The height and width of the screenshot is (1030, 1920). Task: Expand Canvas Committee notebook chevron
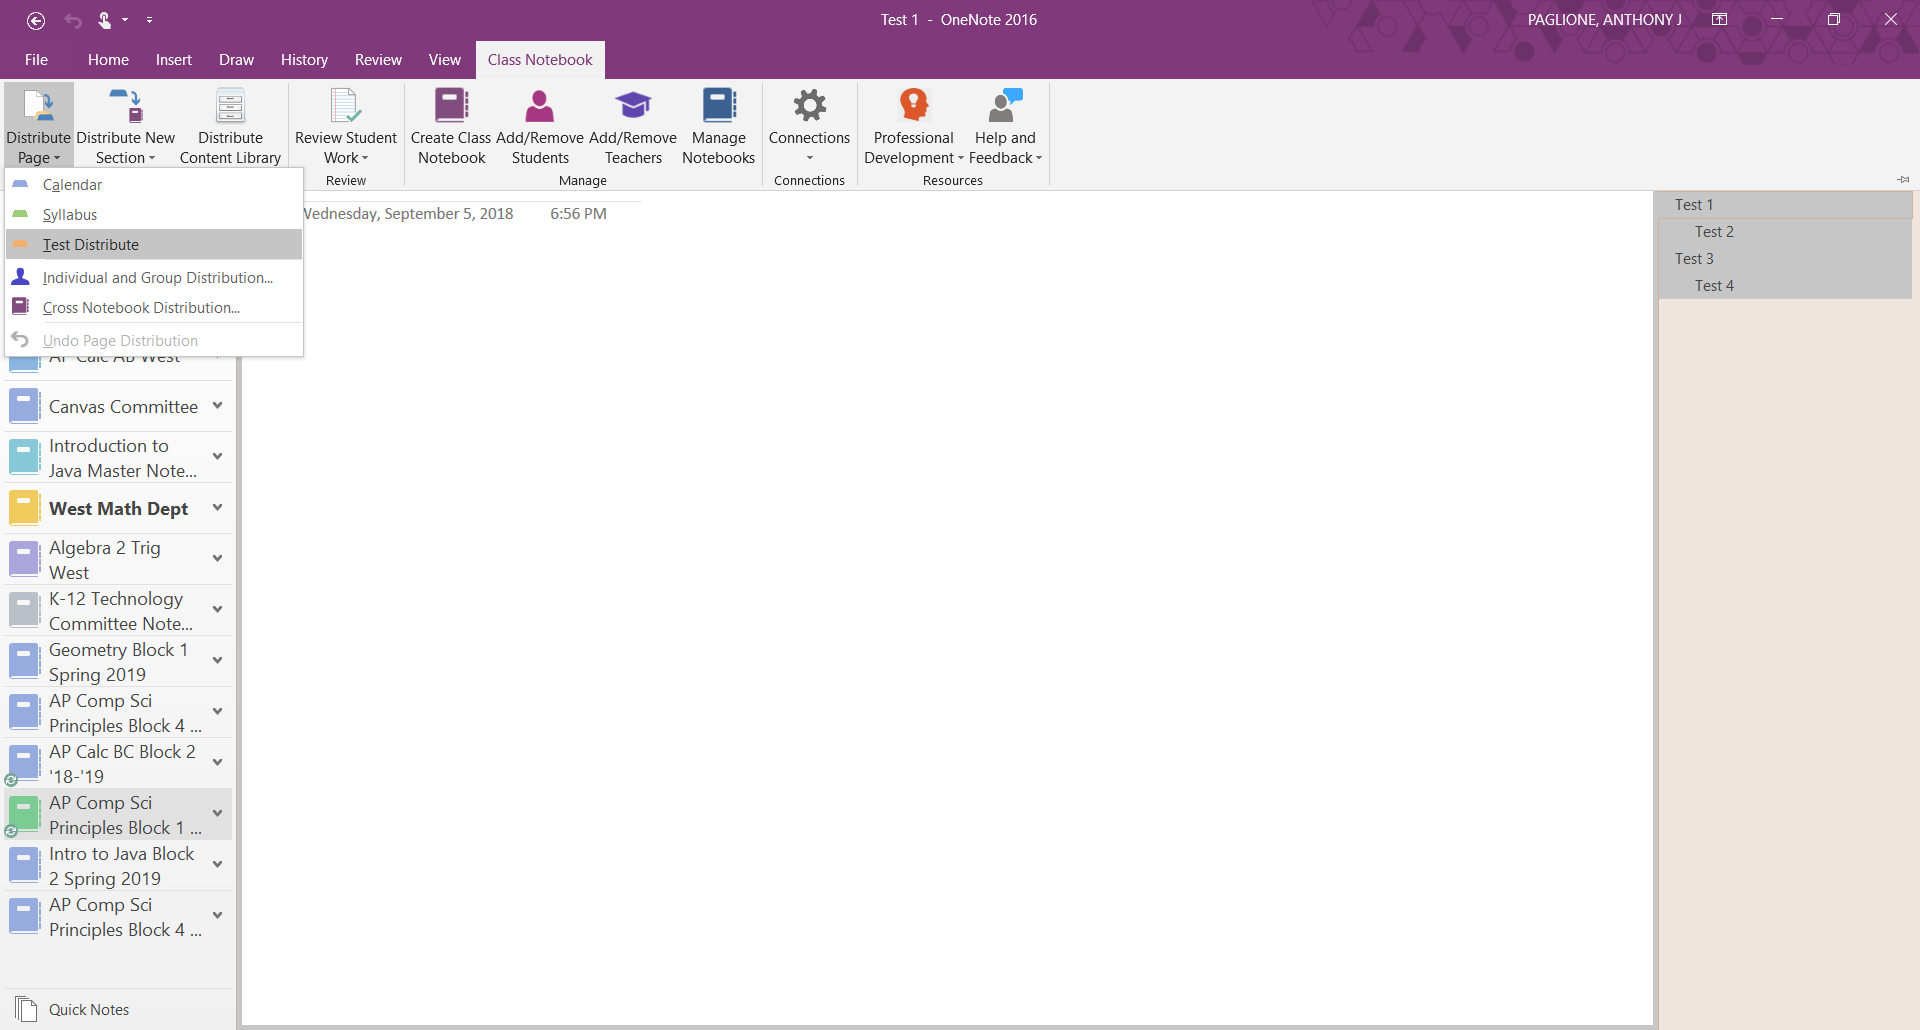point(217,406)
